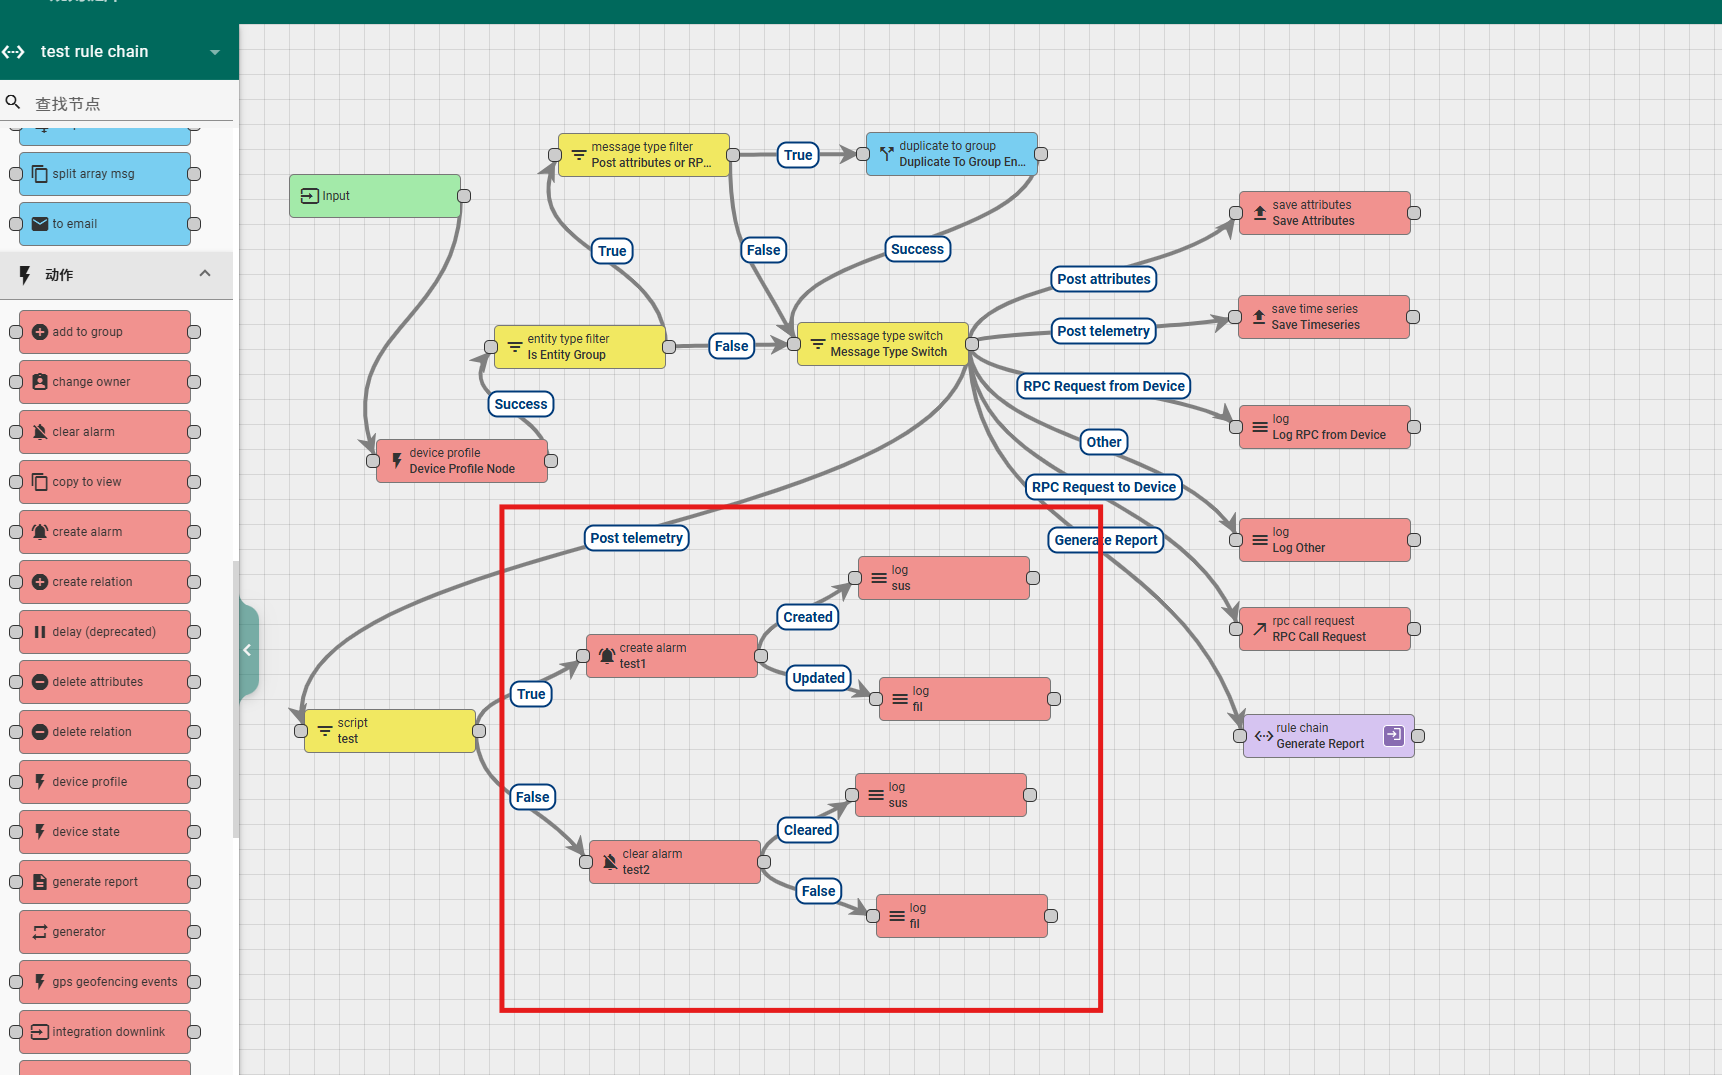Click upload icon on Save Attributes node
The width and height of the screenshot is (1722, 1075).
pos(1259,213)
